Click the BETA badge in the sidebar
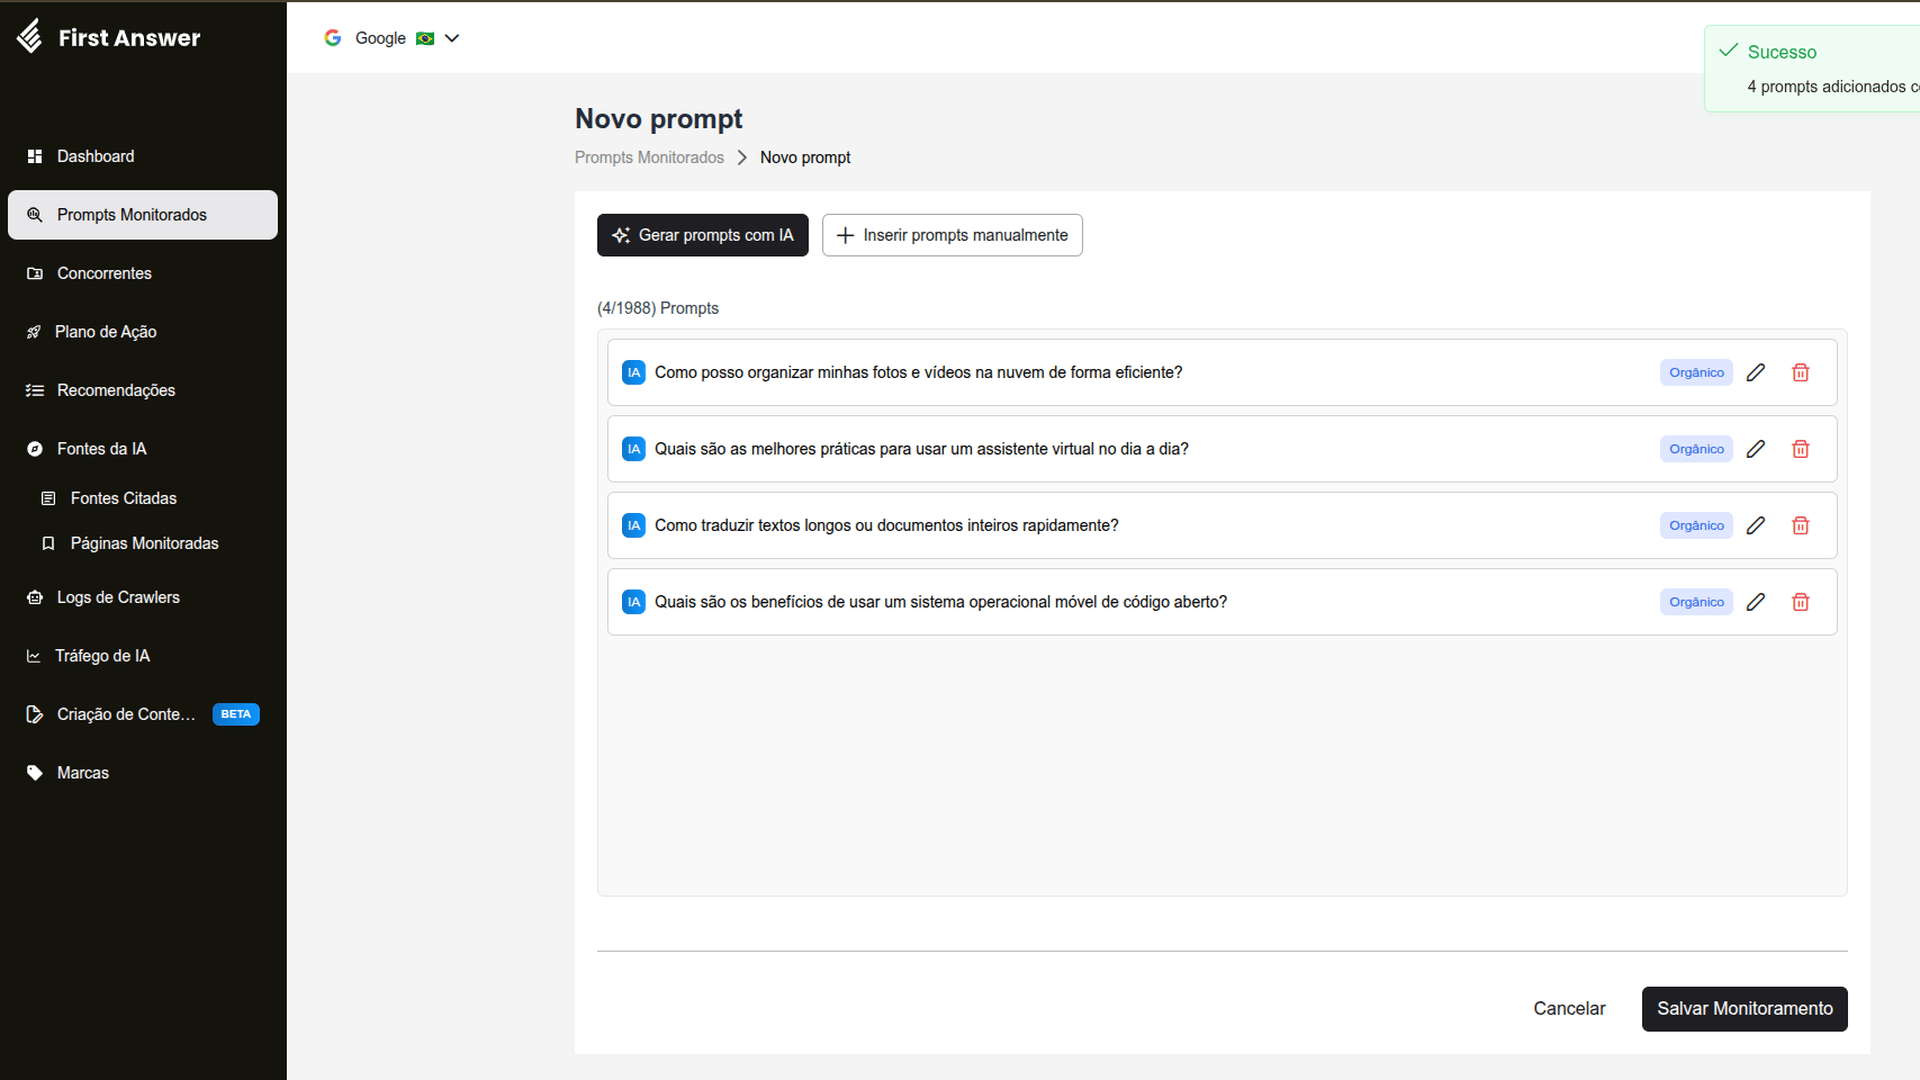This screenshot has width=1920, height=1080. (x=236, y=714)
